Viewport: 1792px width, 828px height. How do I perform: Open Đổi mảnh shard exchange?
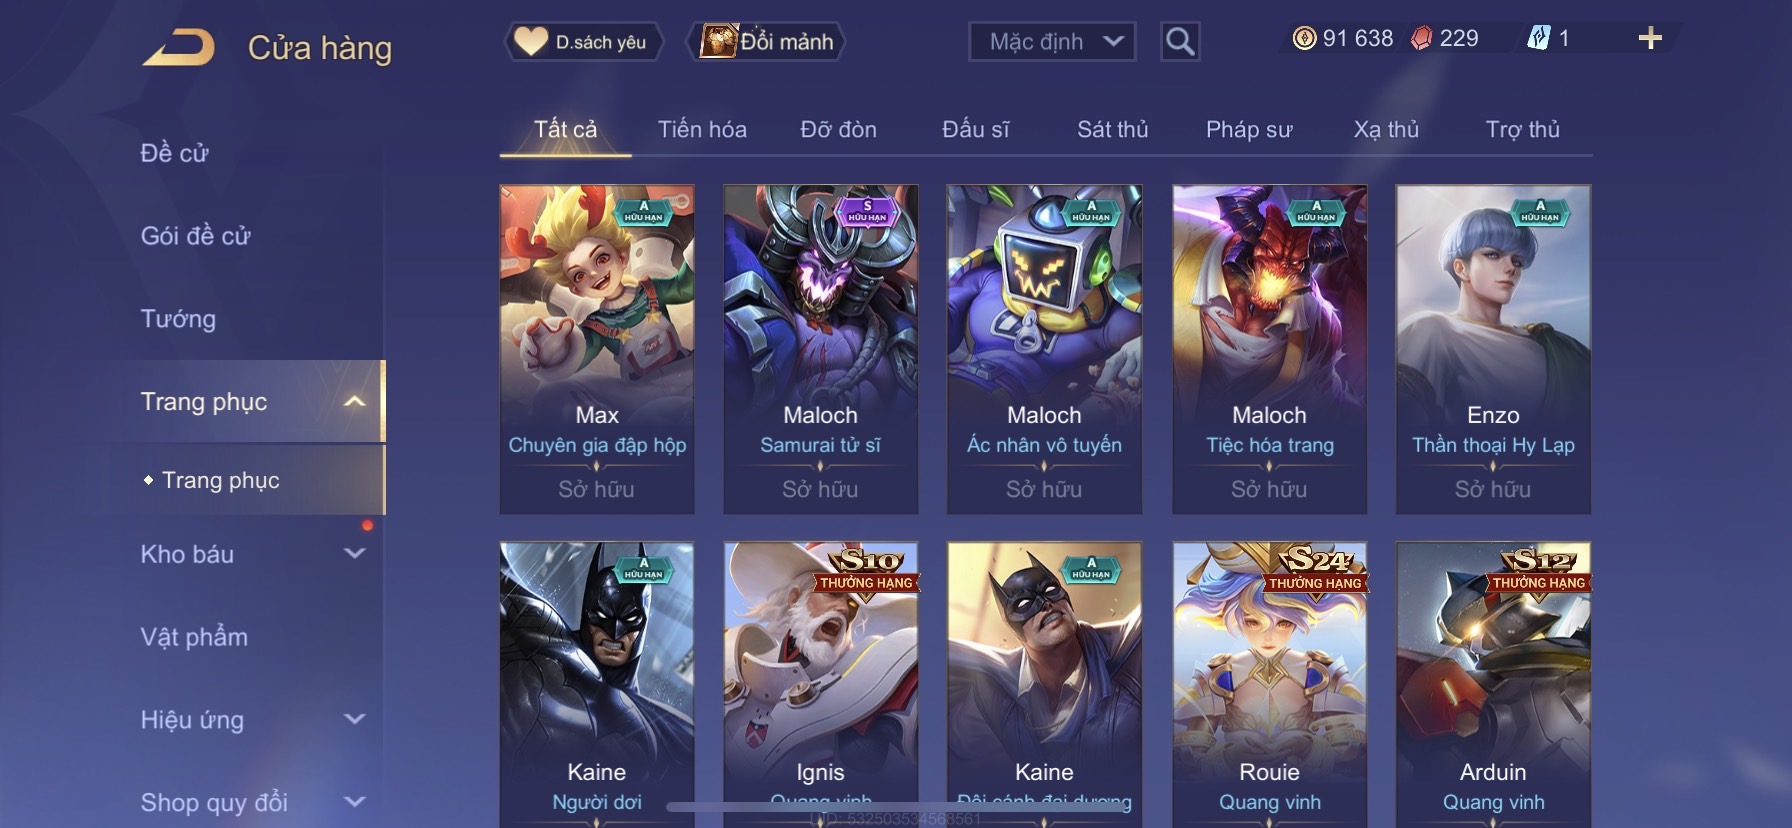[x=767, y=42]
